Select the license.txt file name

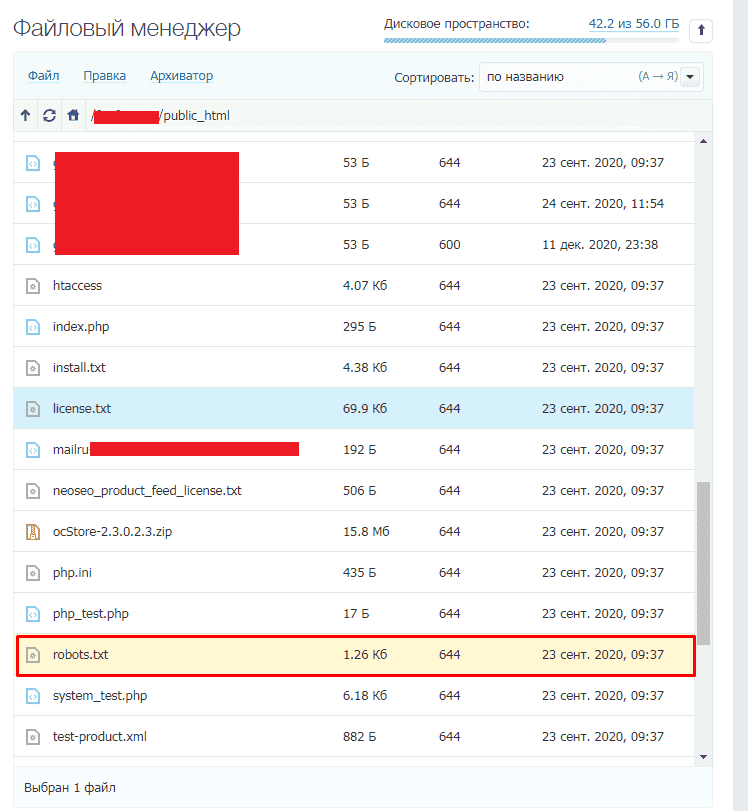pos(82,409)
